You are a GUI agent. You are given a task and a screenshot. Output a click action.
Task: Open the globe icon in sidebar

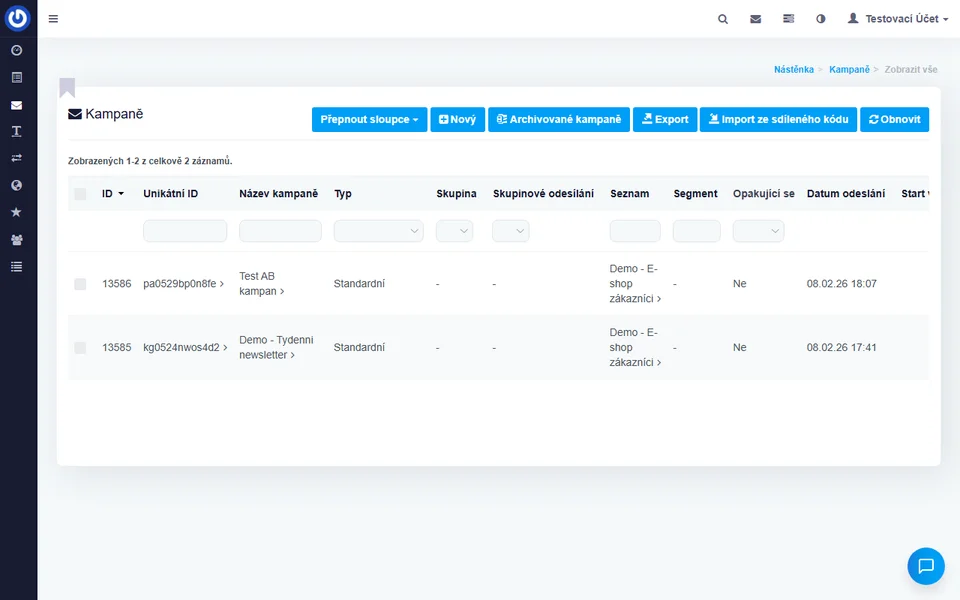[16, 185]
